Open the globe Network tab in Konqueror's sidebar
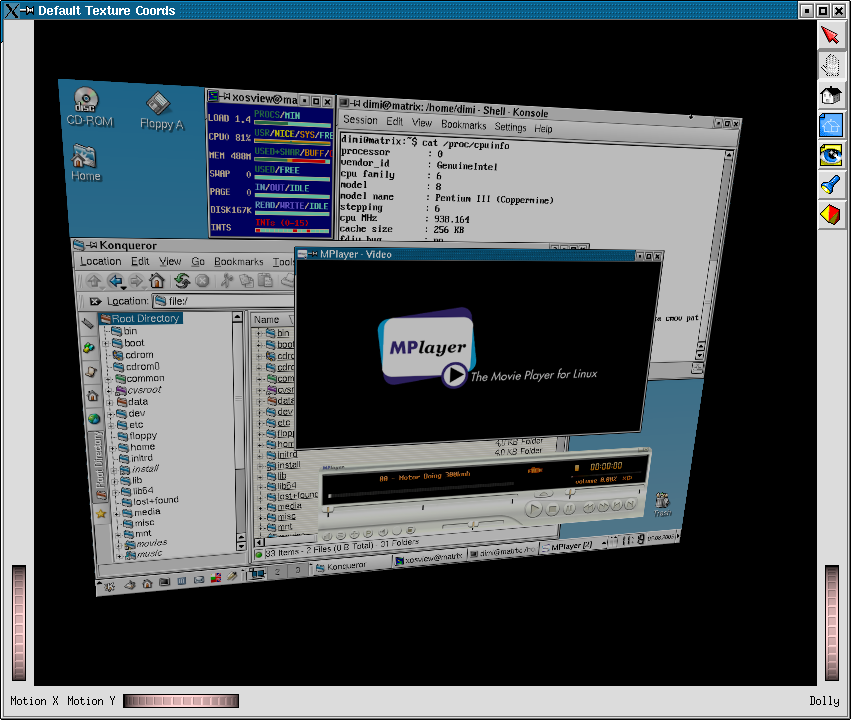Viewport: 851px width, 720px height. pyautogui.click(x=94, y=419)
